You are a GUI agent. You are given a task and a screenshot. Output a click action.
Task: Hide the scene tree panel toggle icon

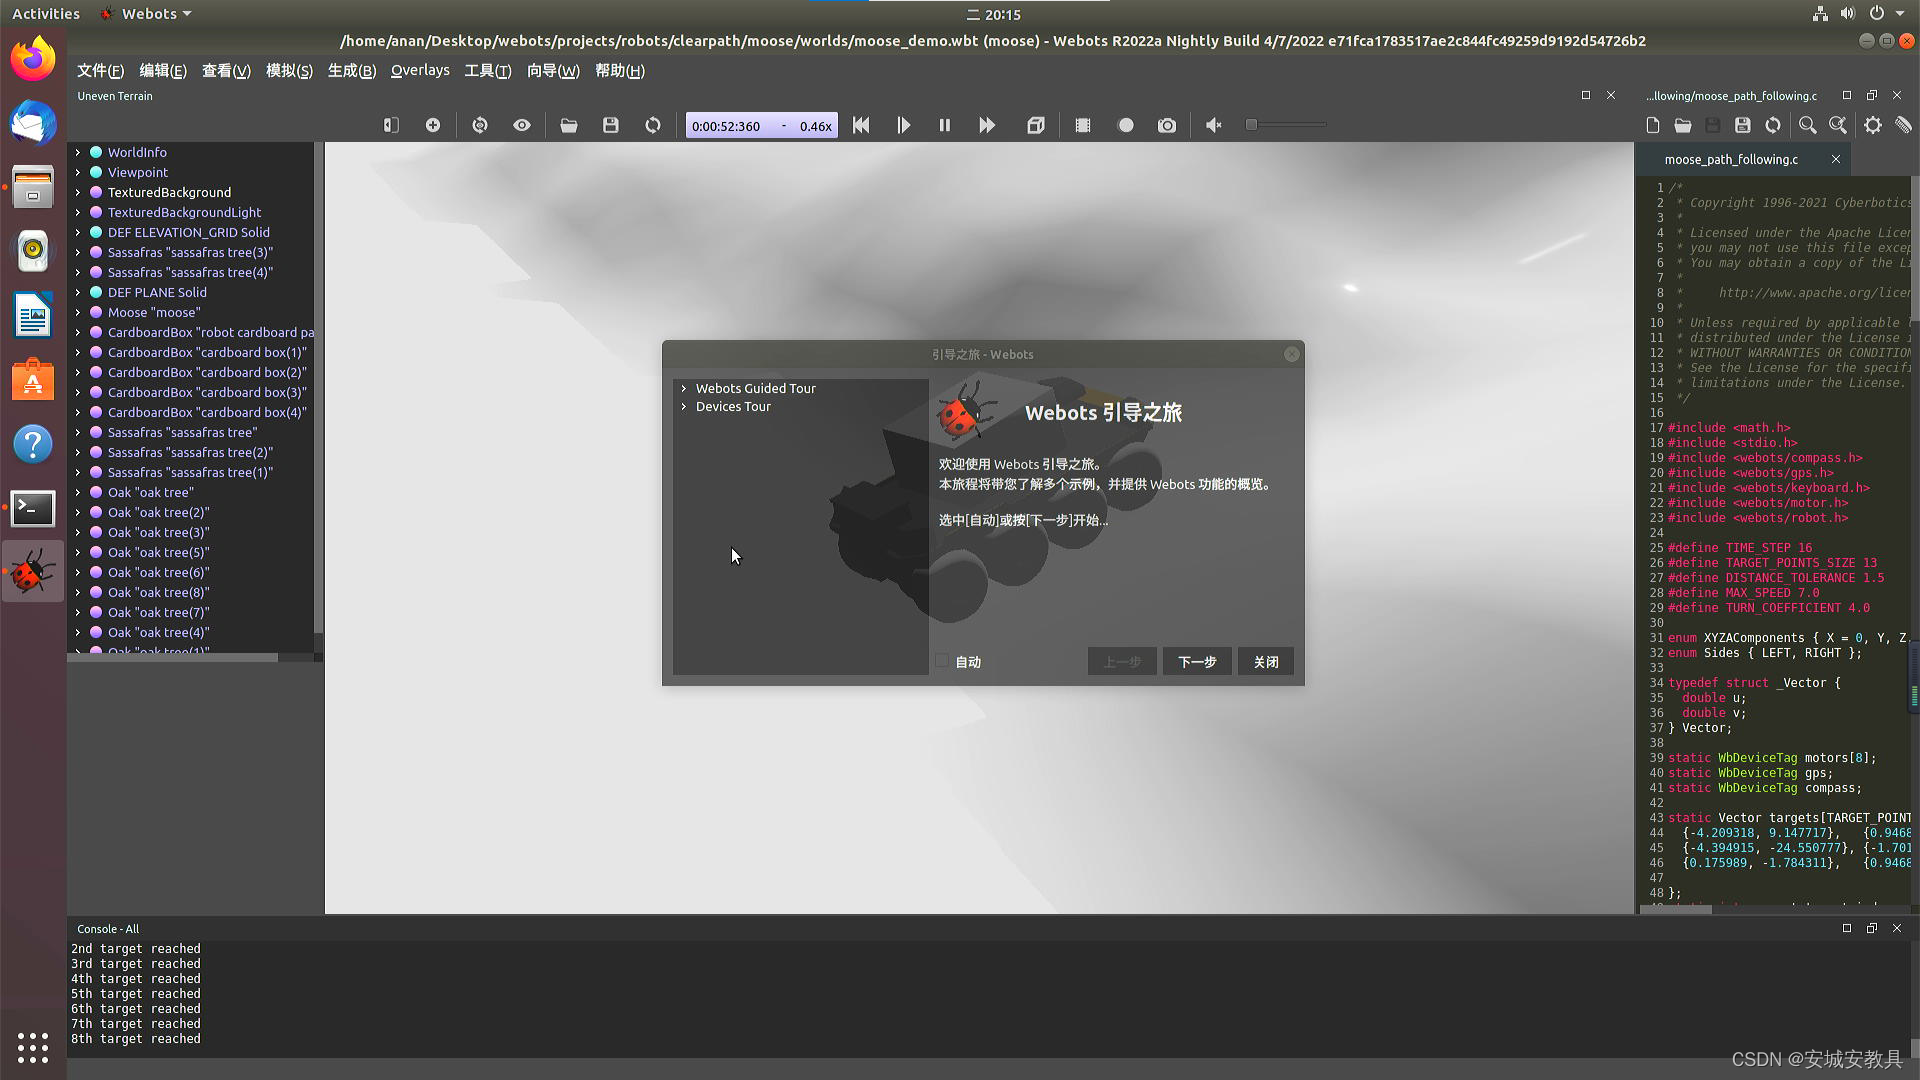[x=391, y=125]
